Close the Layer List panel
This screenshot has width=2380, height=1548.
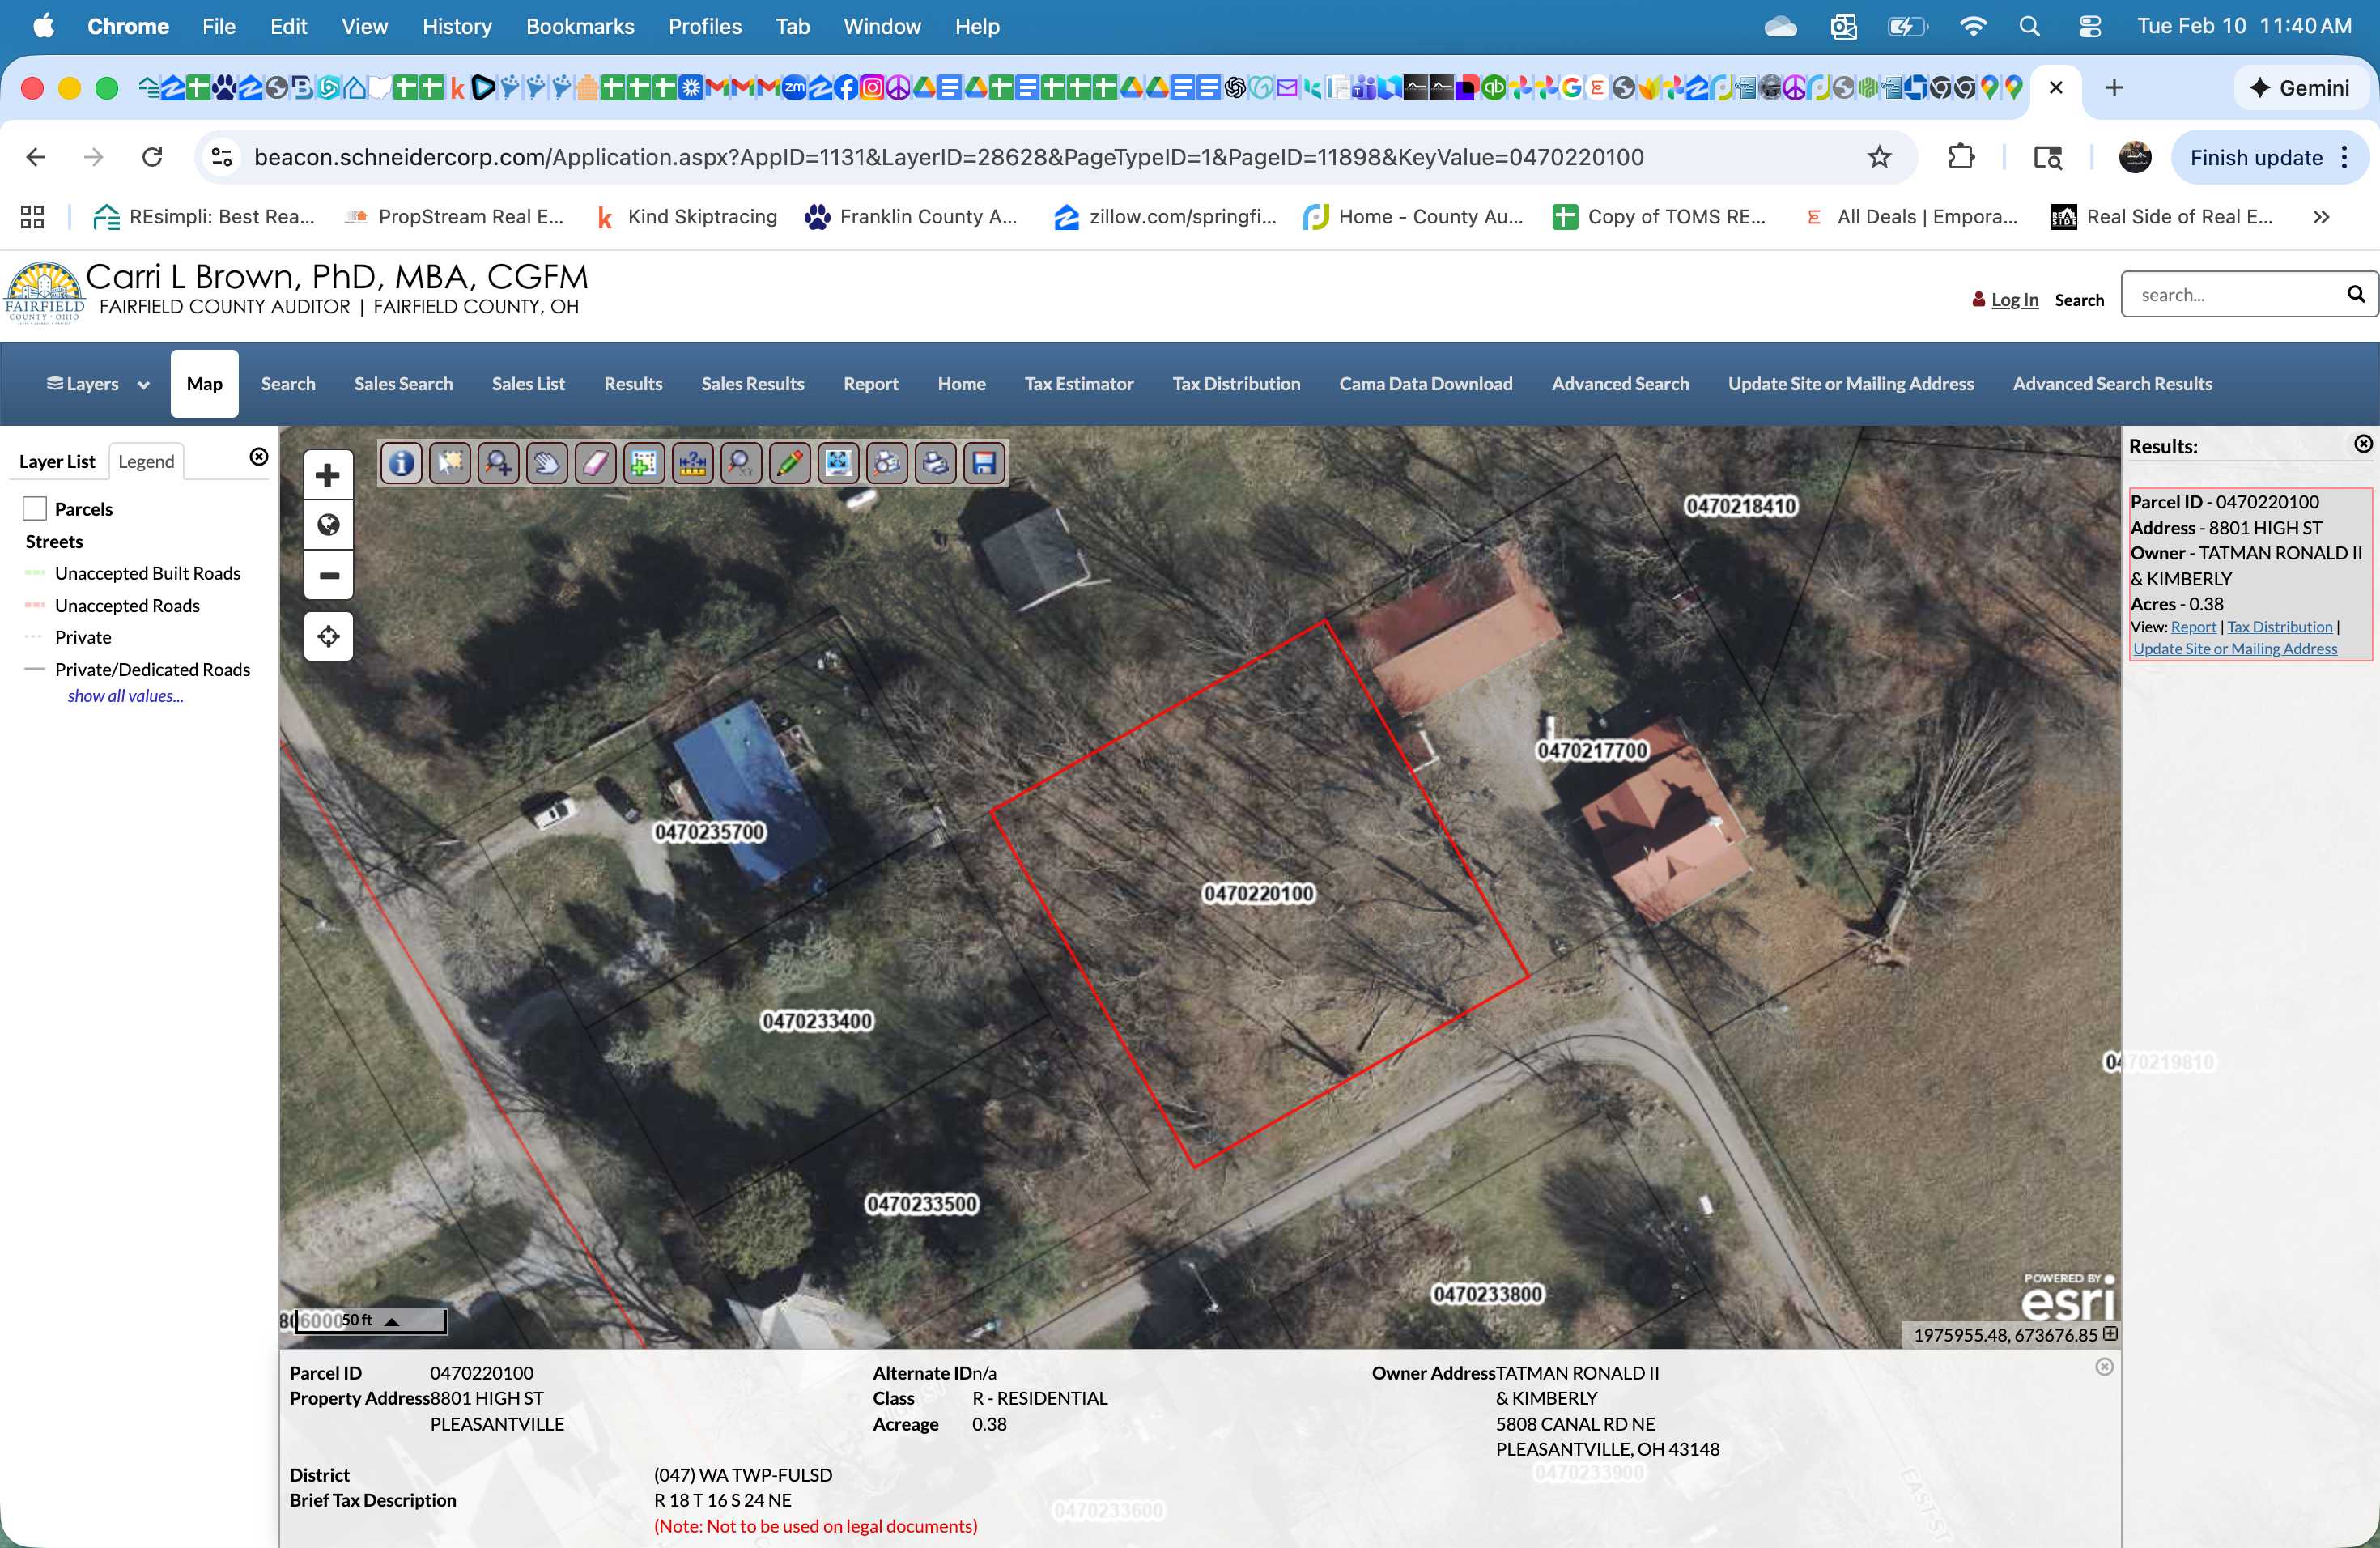coord(259,457)
